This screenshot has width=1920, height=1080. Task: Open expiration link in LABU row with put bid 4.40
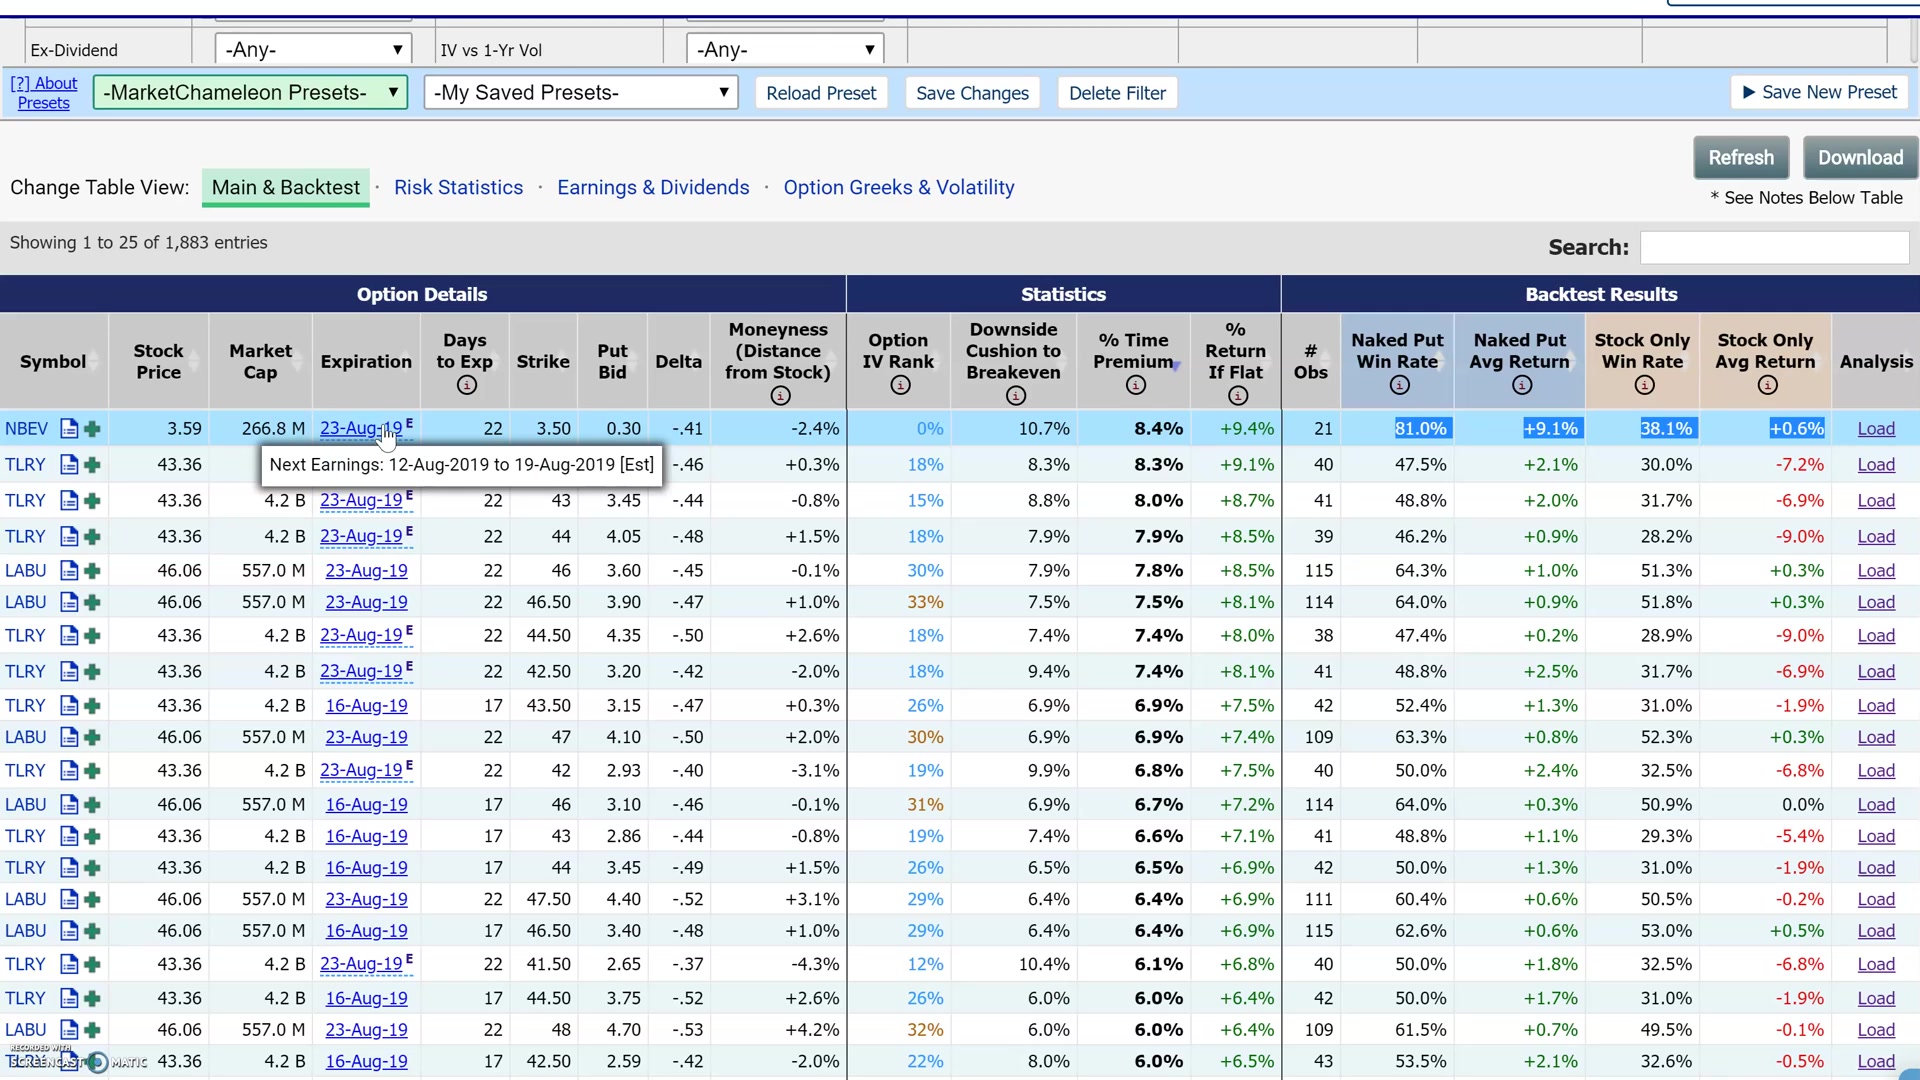pos(366,900)
